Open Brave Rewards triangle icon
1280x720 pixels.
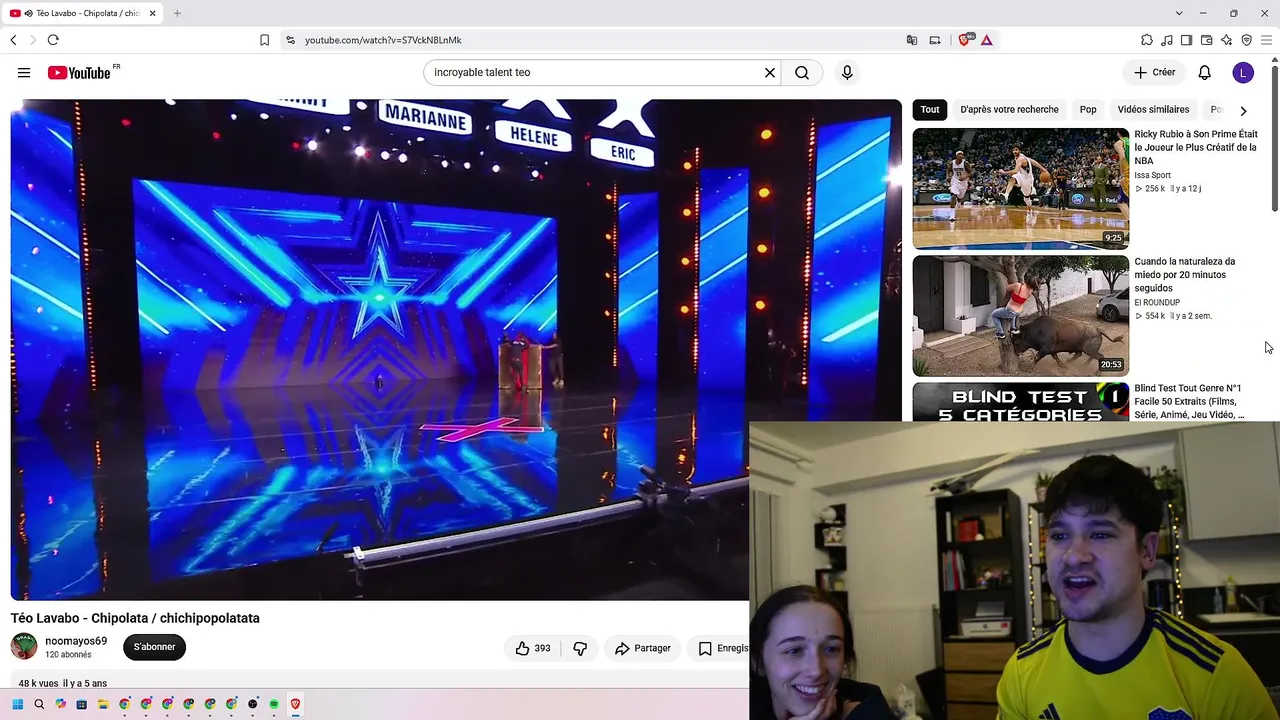pyautogui.click(x=987, y=40)
